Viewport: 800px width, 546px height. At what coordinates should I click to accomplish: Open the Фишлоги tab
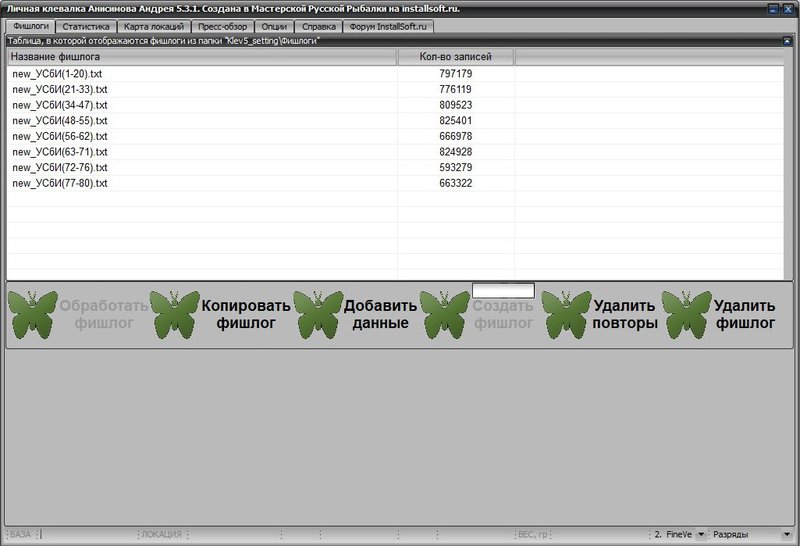pos(31,26)
